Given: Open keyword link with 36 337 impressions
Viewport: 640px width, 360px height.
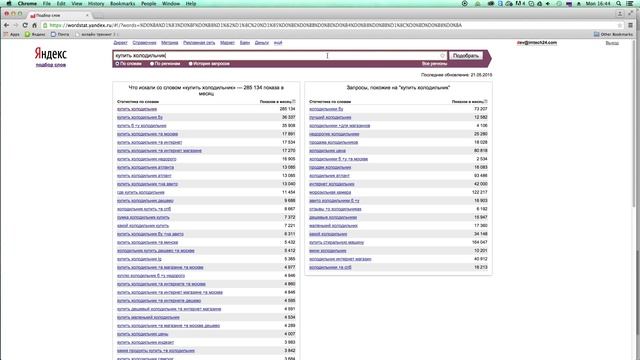Looking at the screenshot, I should 140,118.
